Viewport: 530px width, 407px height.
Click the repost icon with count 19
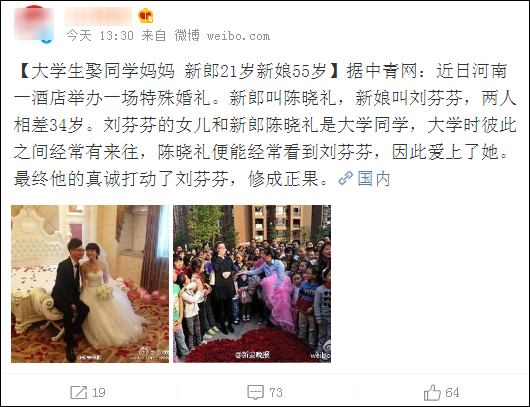pyautogui.click(x=78, y=392)
